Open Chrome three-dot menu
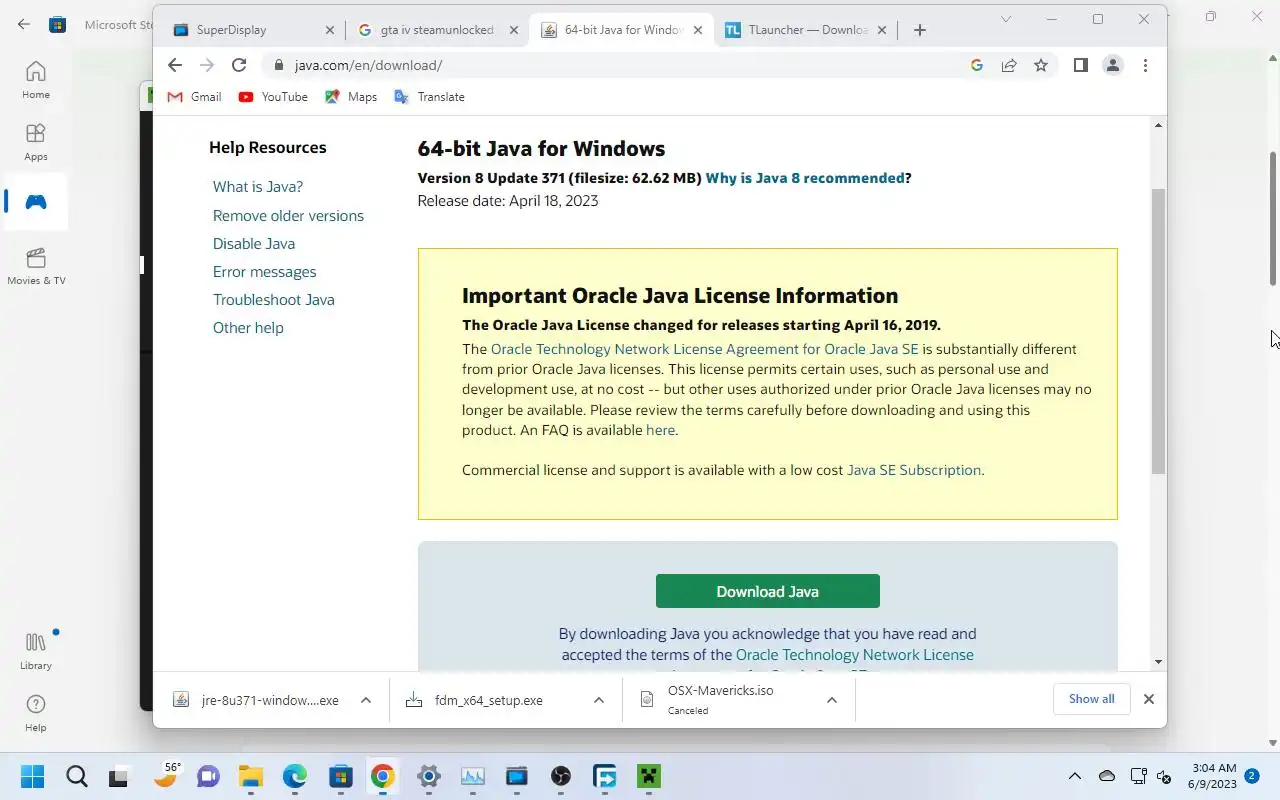This screenshot has width=1280, height=800. coord(1145,65)
